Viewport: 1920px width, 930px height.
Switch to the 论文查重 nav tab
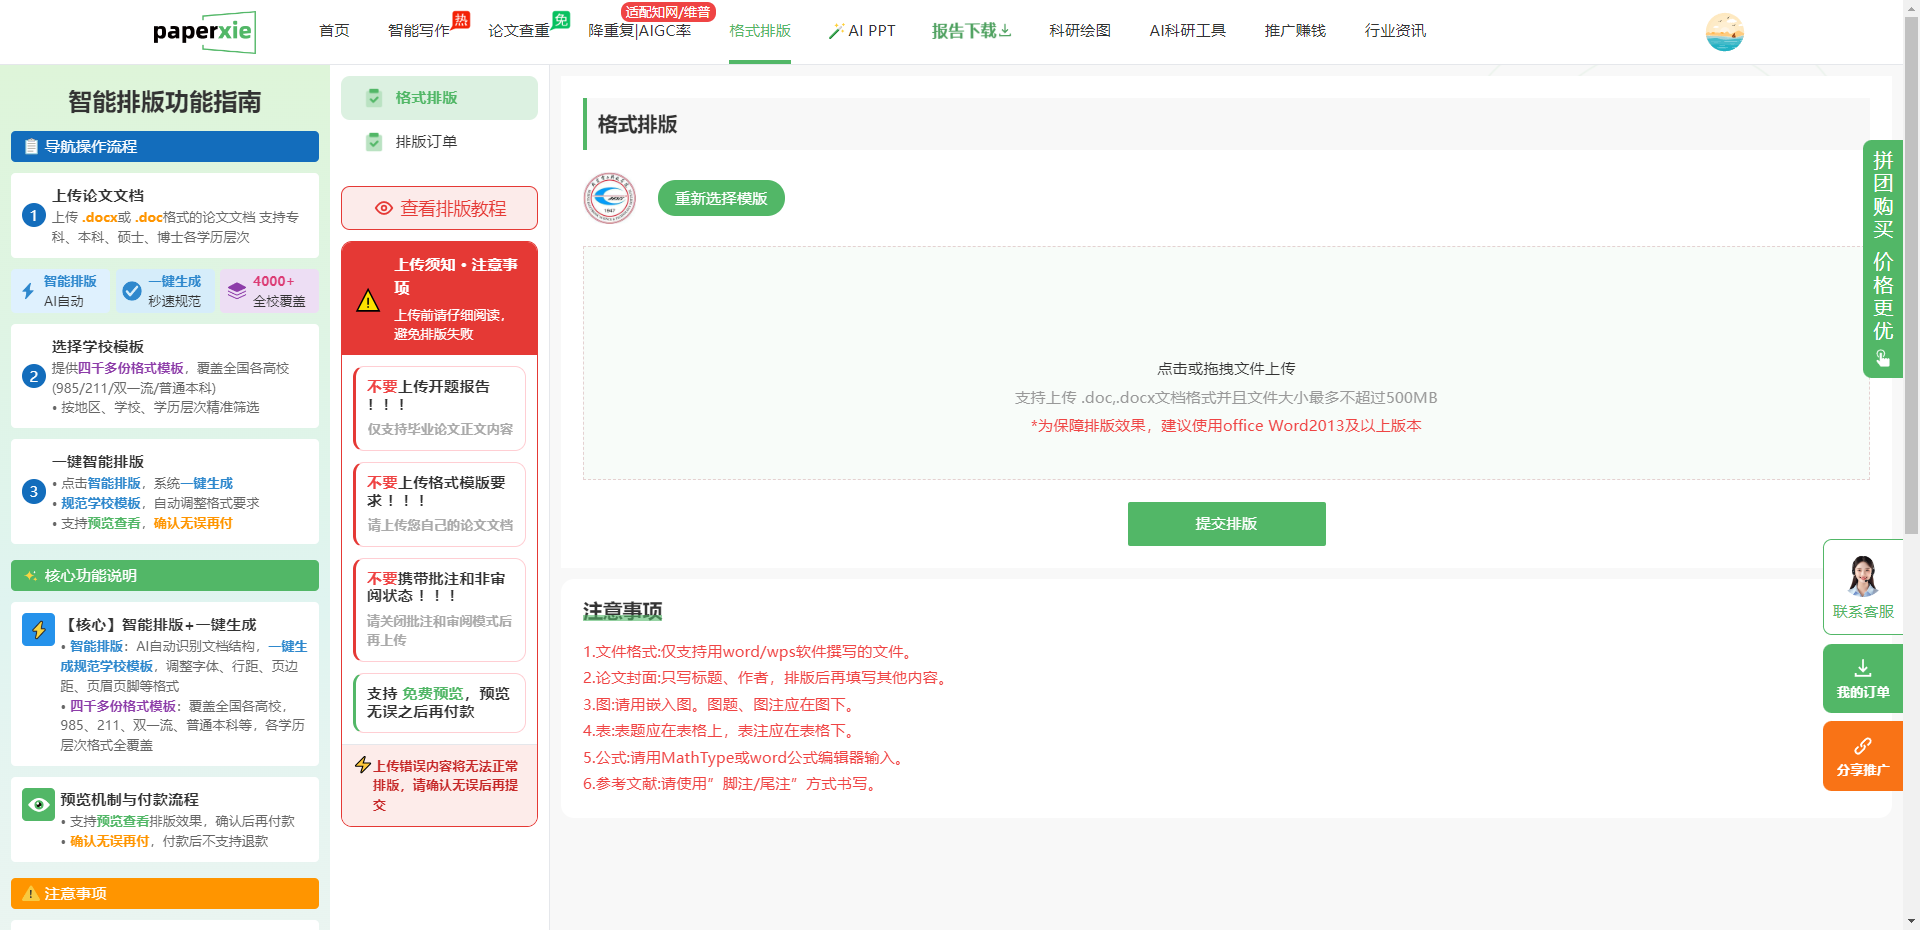pyautogui.click(x=518, y=31)
